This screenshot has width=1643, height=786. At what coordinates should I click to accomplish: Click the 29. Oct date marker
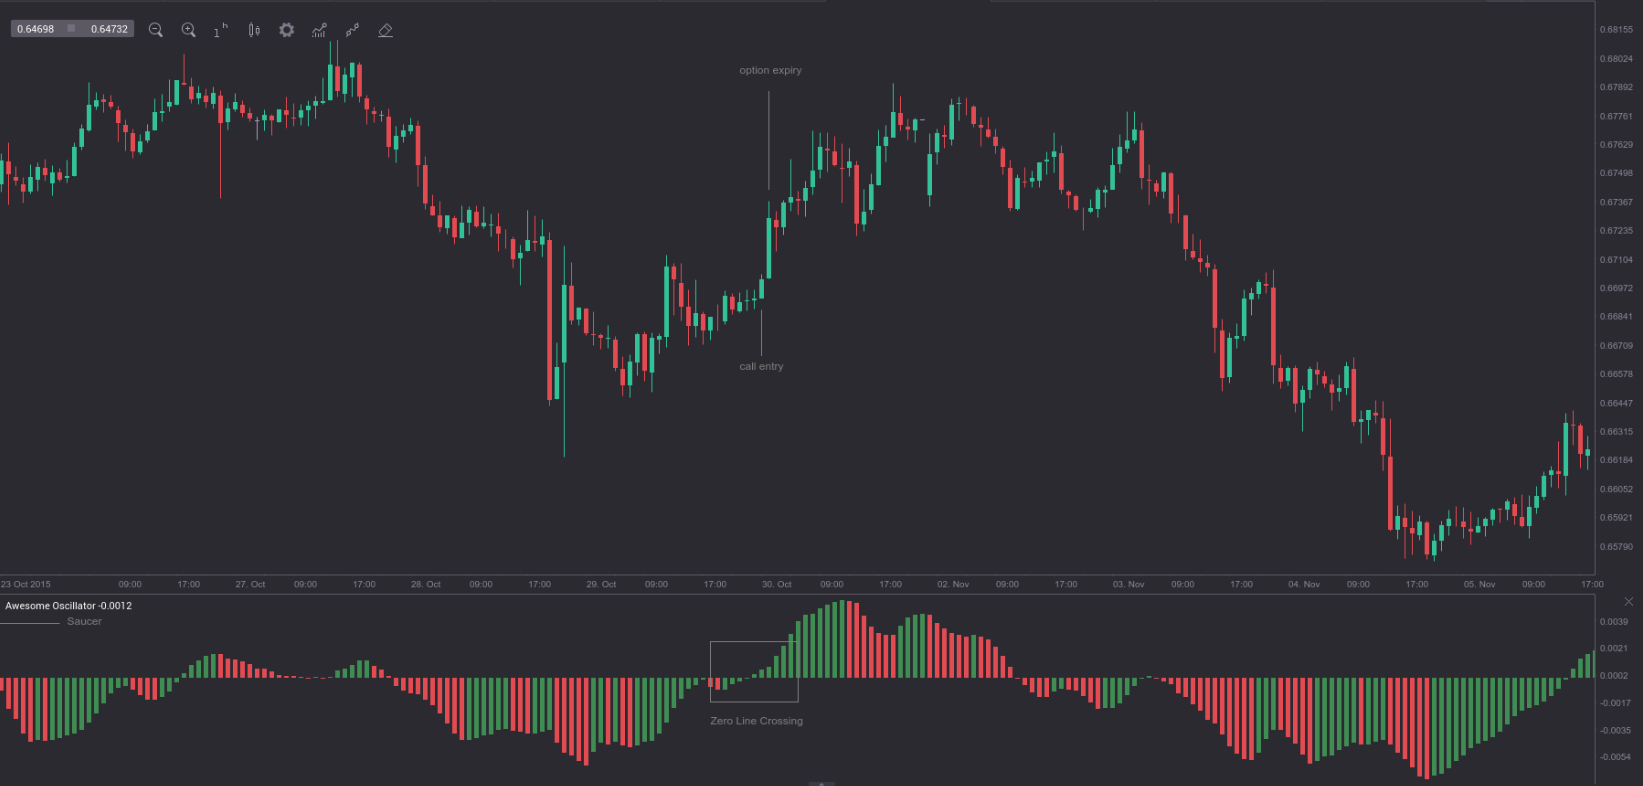tap(601, 584)
